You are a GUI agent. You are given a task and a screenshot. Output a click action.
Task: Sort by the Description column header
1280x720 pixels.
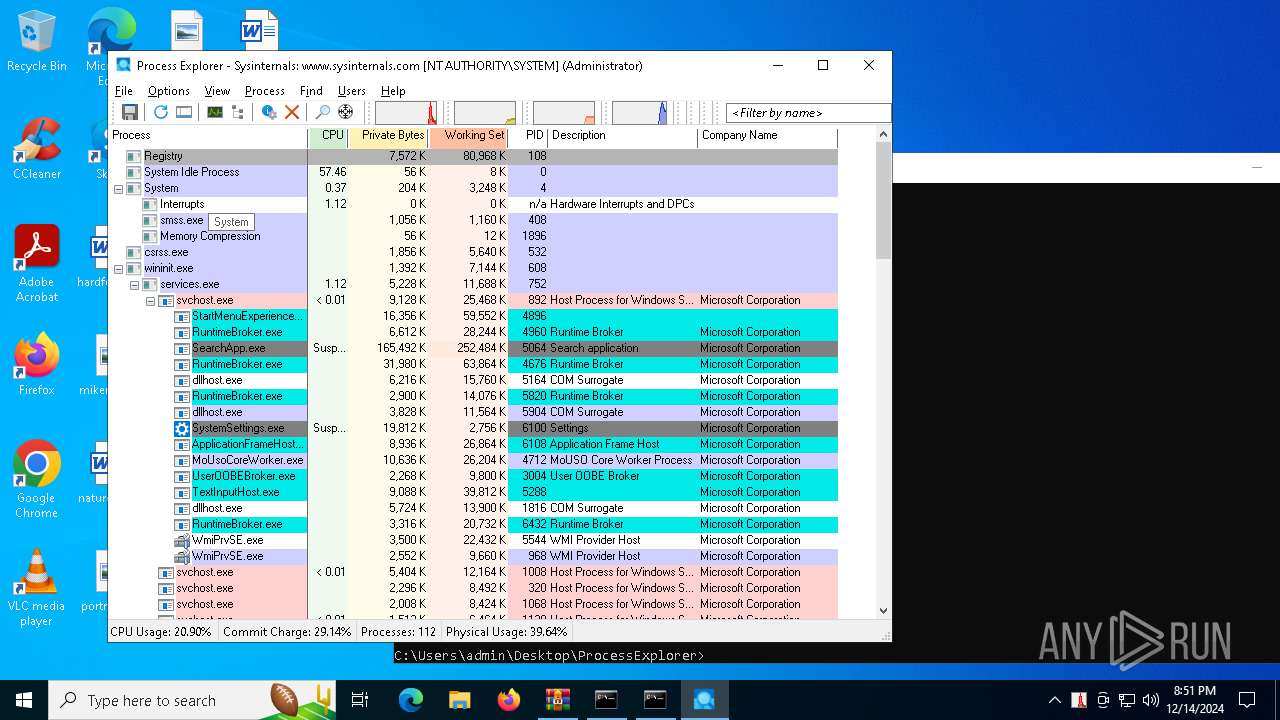(x=623, y=136)
